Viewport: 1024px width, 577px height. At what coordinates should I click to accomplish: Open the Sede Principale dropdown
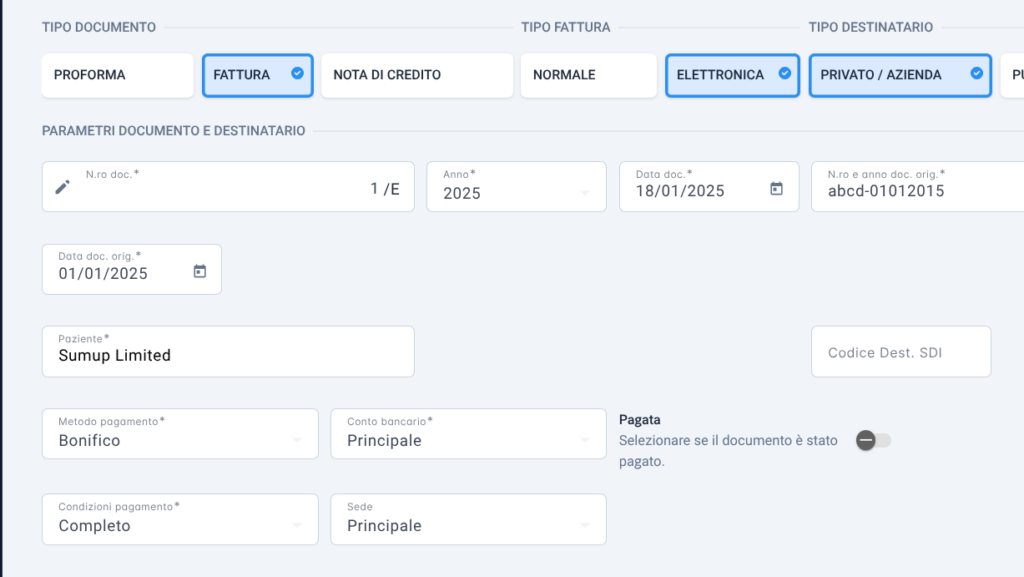click(468, 520)
